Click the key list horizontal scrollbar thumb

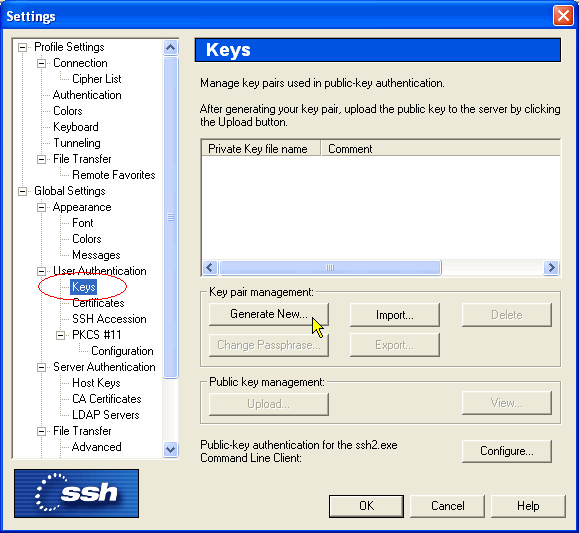pyautogui.click(x=330, y=267)
